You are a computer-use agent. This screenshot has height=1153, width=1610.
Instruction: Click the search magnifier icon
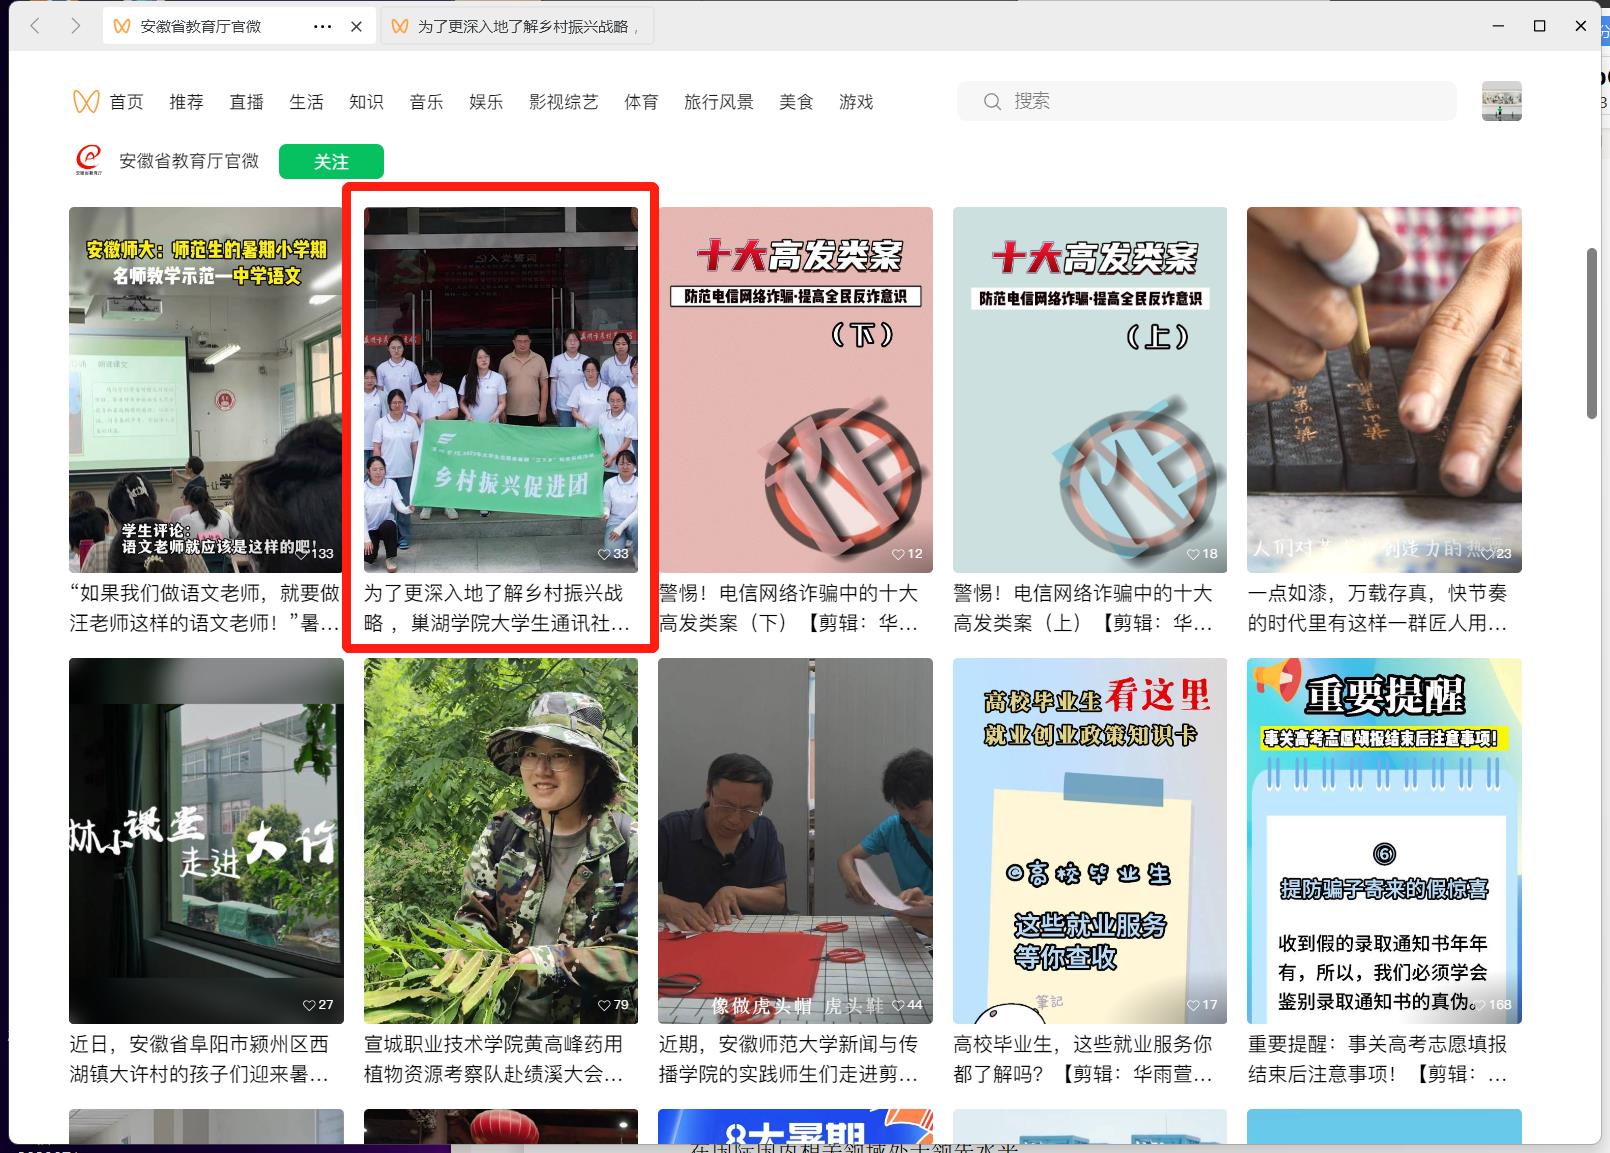992,101
